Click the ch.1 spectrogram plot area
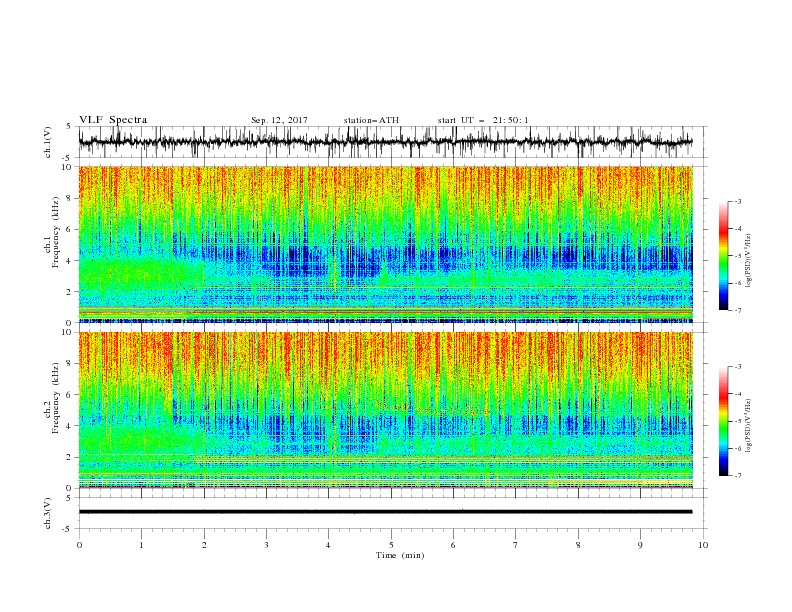Screen dimensions: 792x612 (386, 244)
